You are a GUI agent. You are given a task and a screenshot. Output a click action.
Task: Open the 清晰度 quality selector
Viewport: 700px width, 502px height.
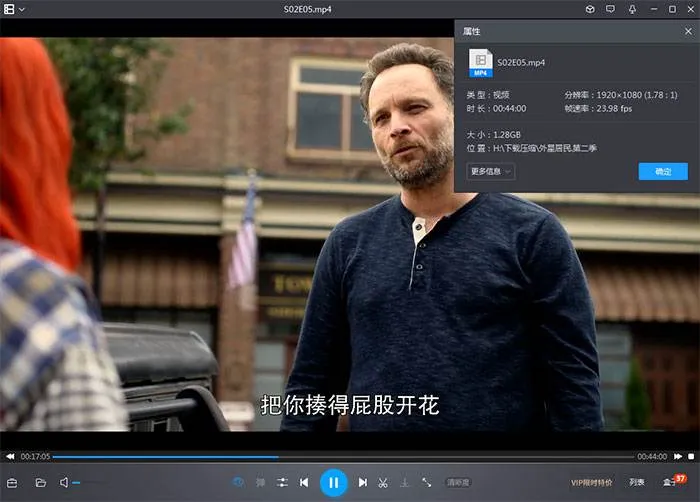click(458, 483)
